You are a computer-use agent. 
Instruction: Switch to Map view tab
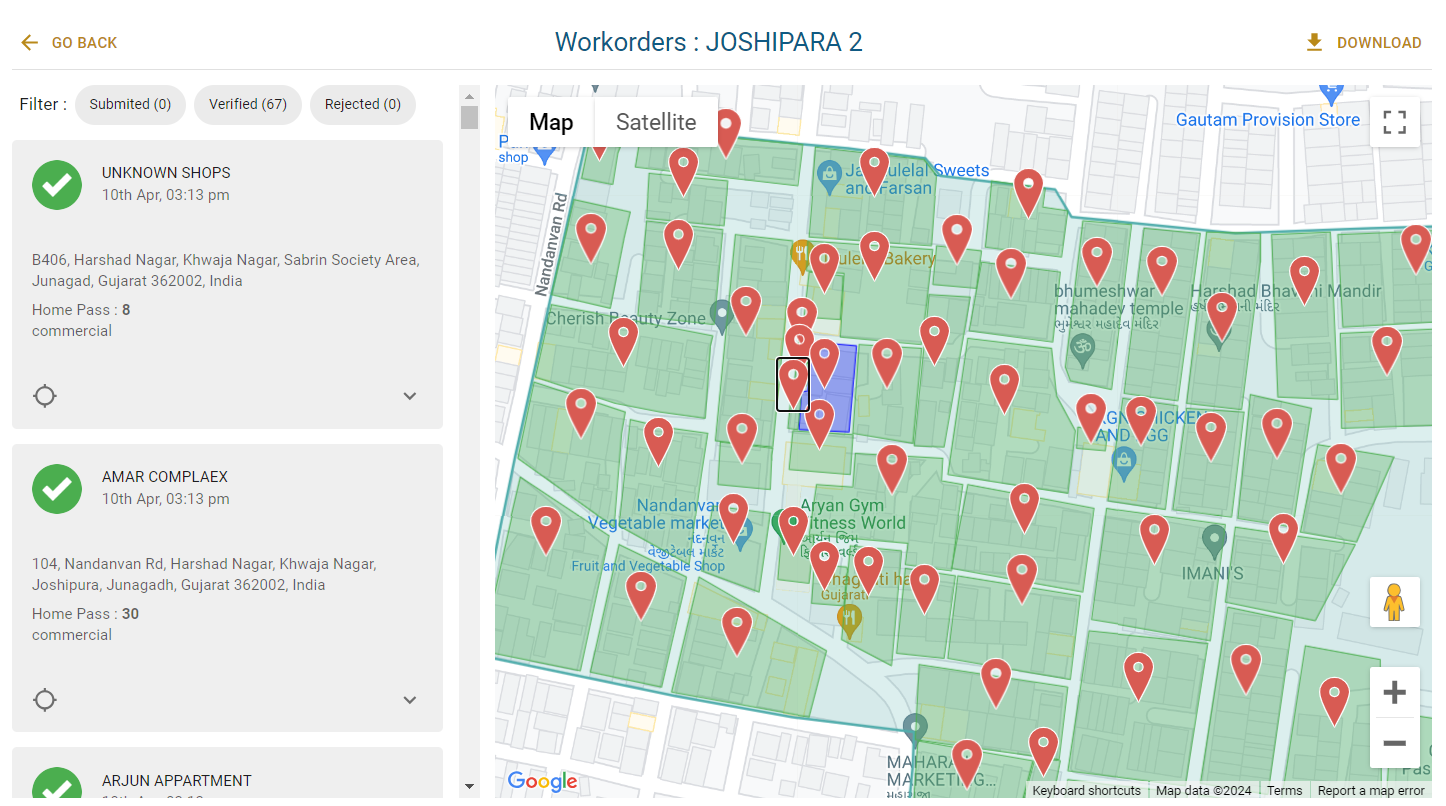click(551, 122)
